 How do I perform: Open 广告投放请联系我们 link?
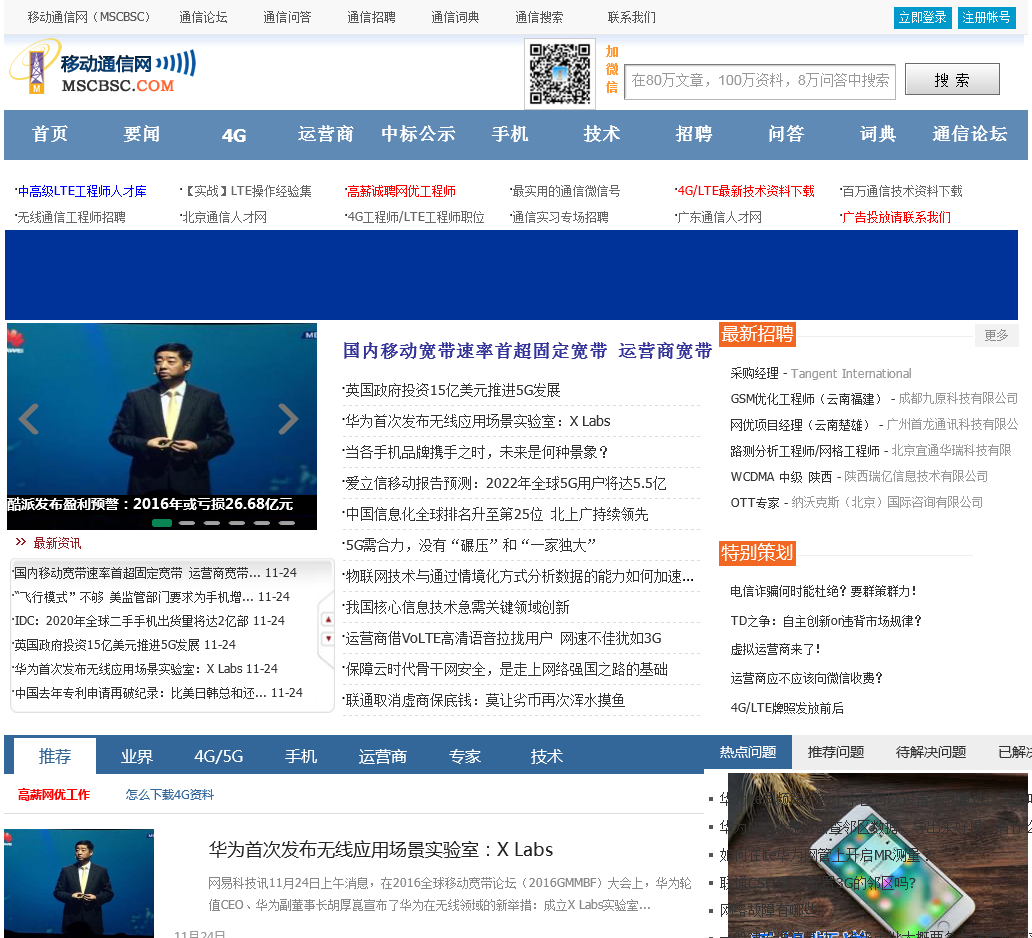coord(896,217)
